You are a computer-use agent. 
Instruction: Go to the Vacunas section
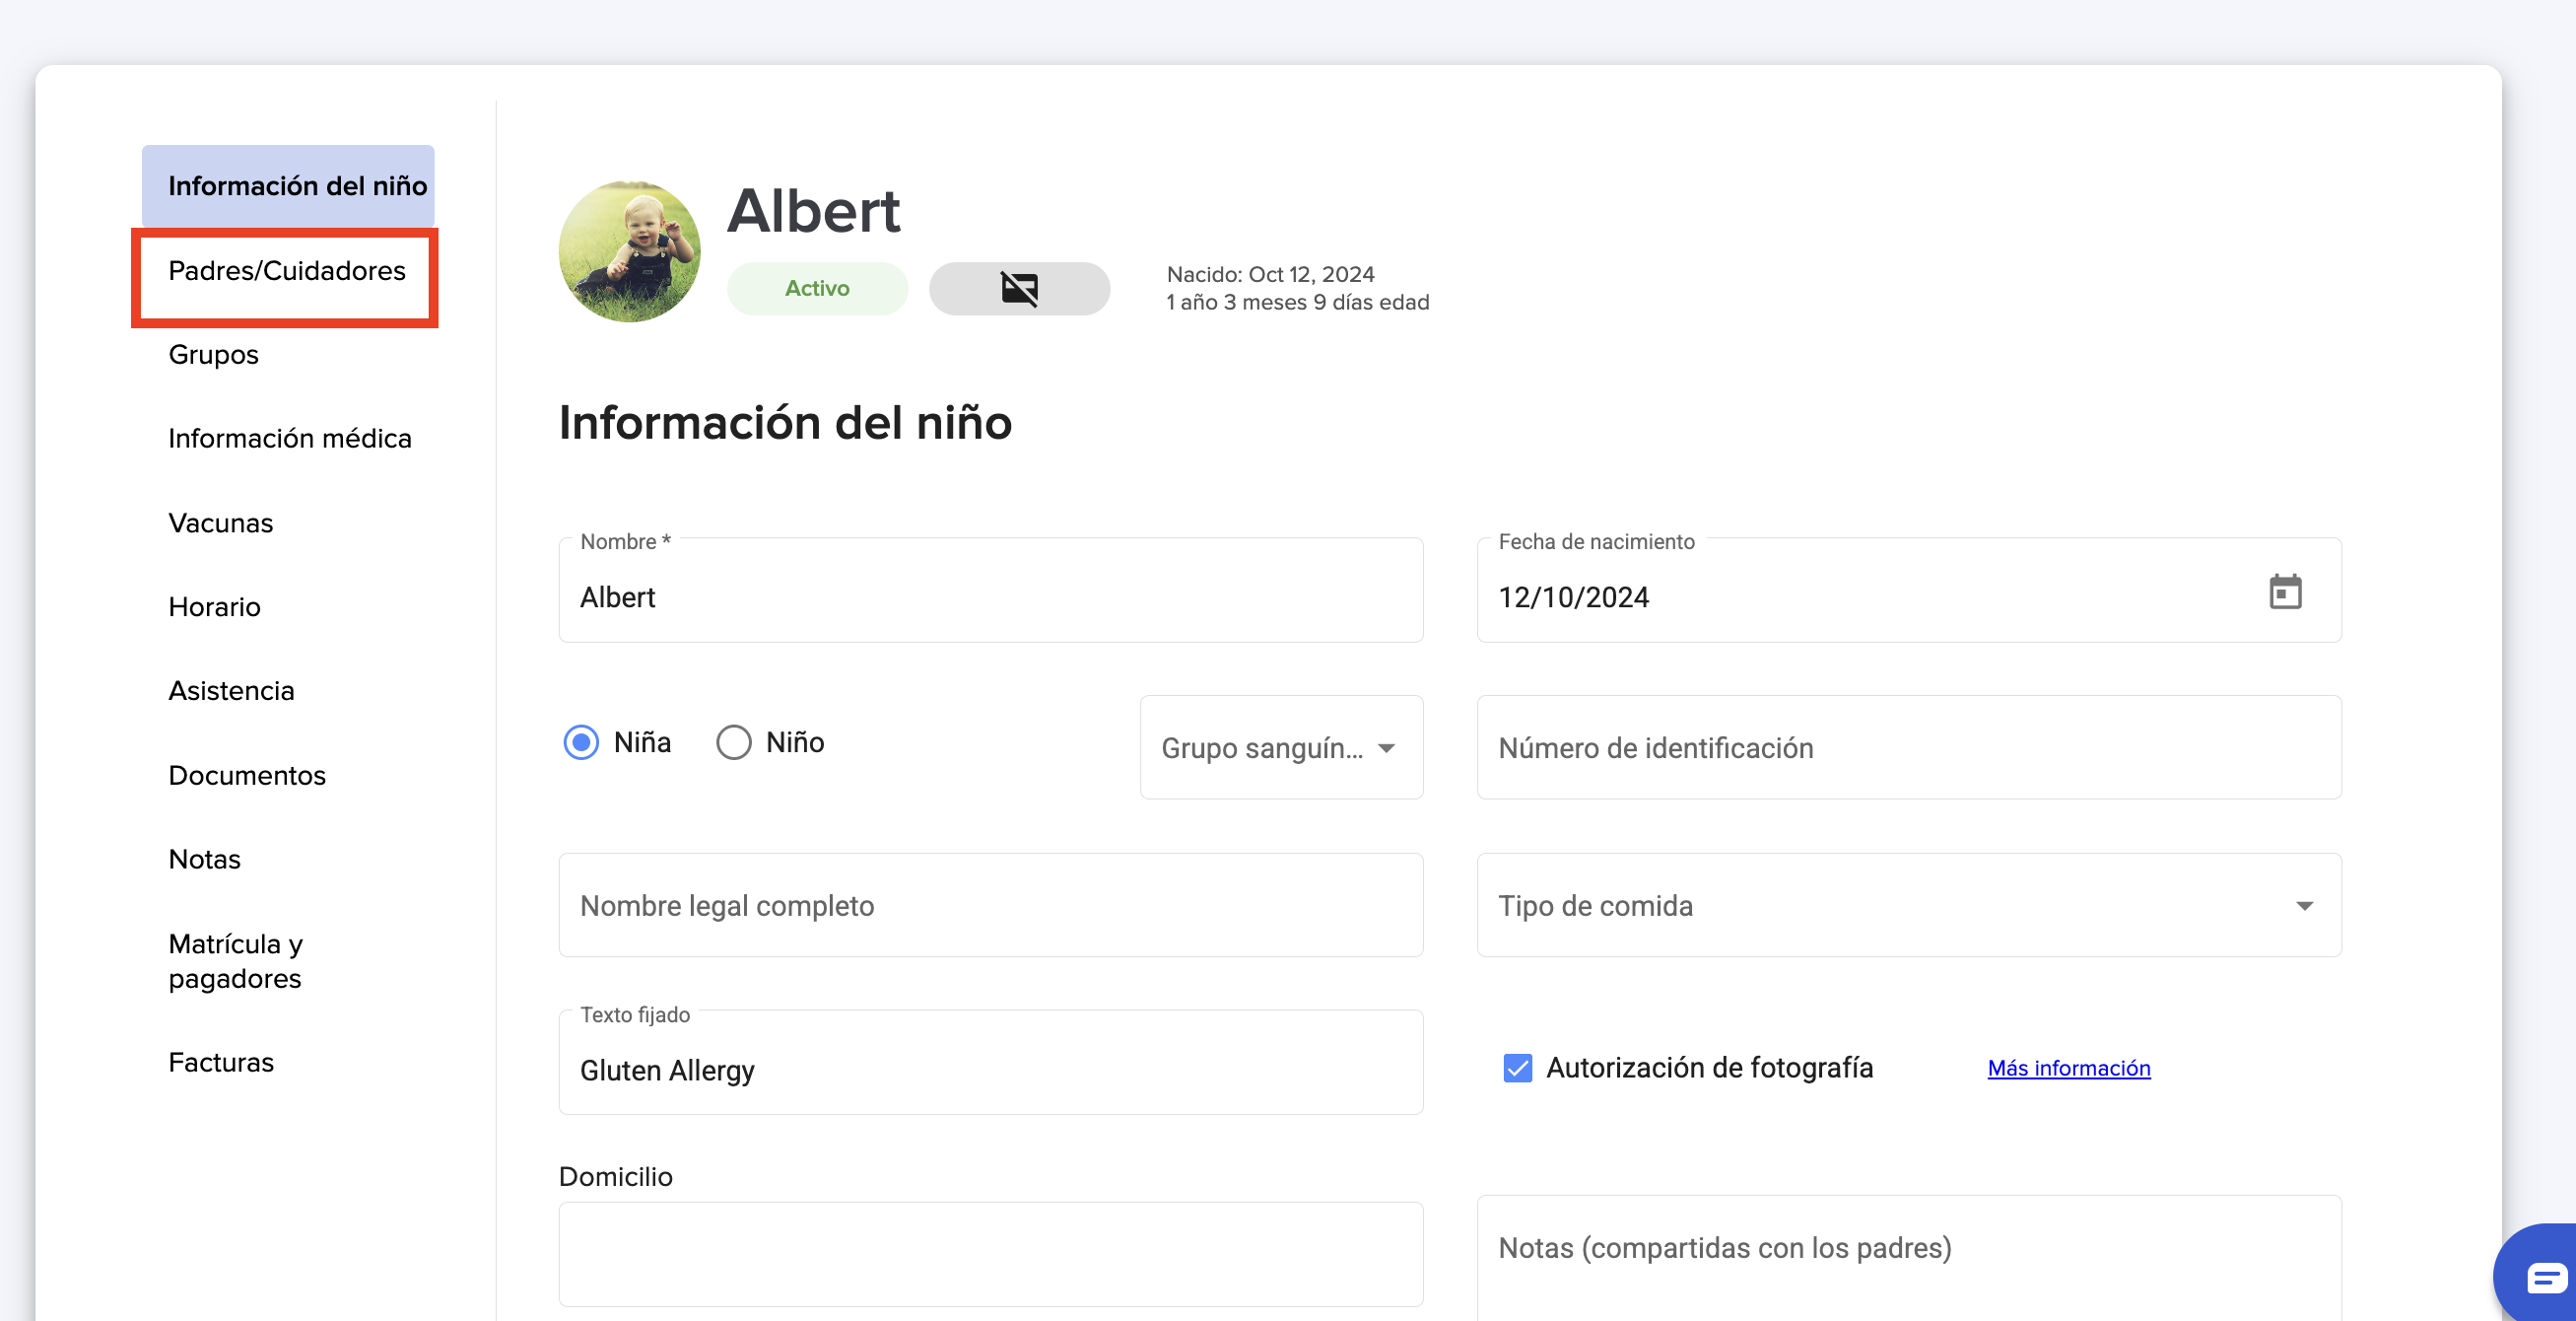(x=220, y=523)
